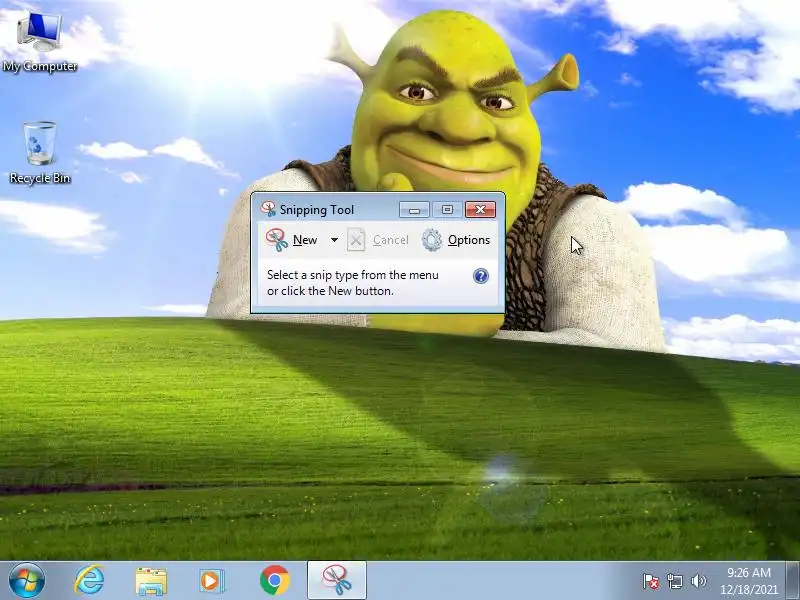Click the network connection tray icon
The height and width of the screenshot is (600, 800).
[674, 581]
